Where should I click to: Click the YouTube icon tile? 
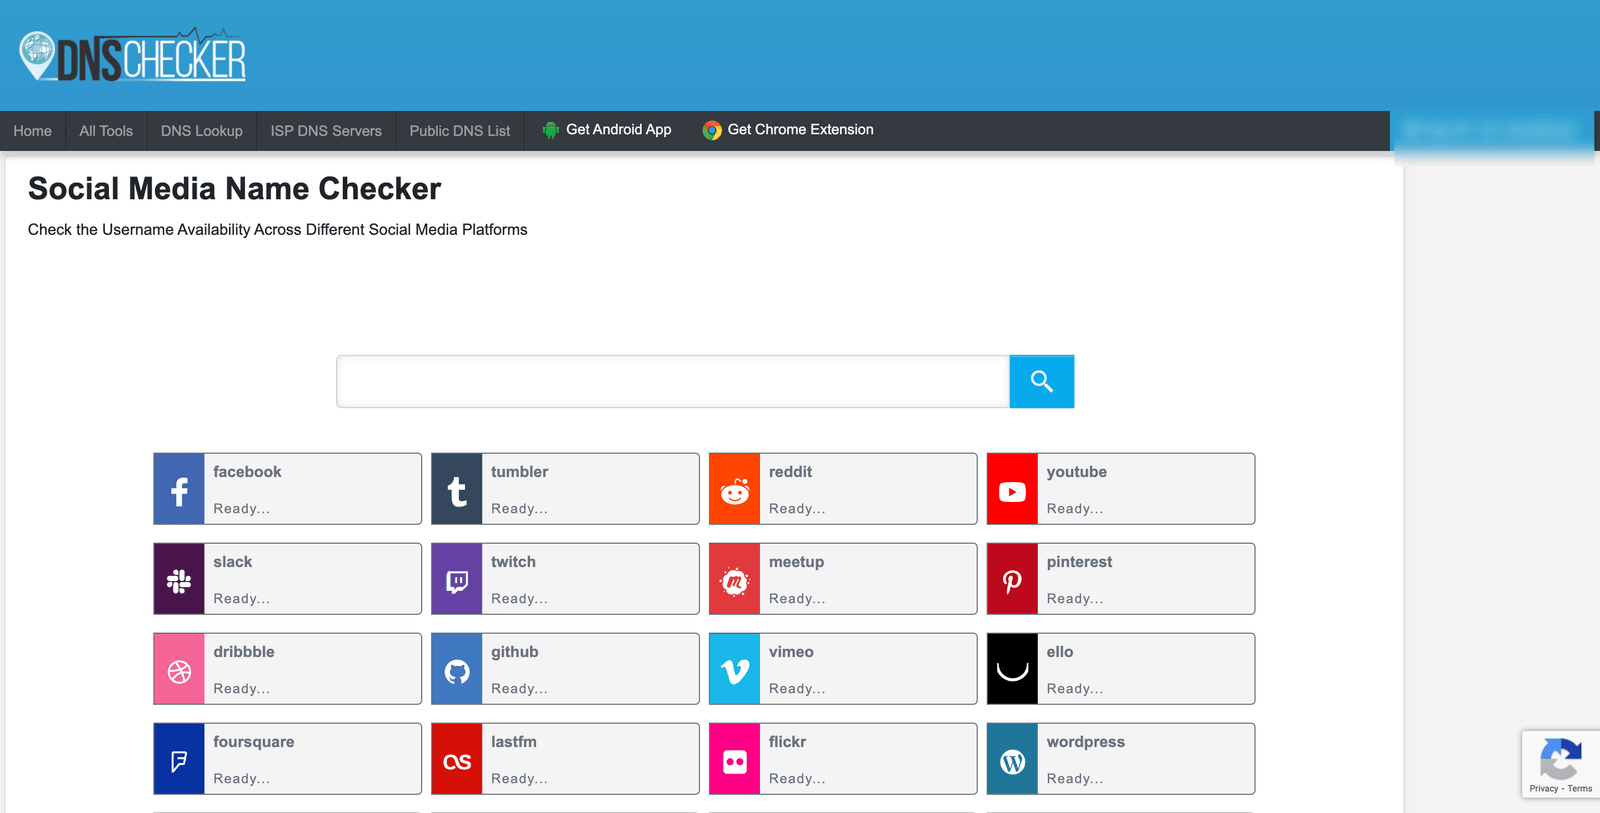pyautogui.click(x=1012, y=489)
